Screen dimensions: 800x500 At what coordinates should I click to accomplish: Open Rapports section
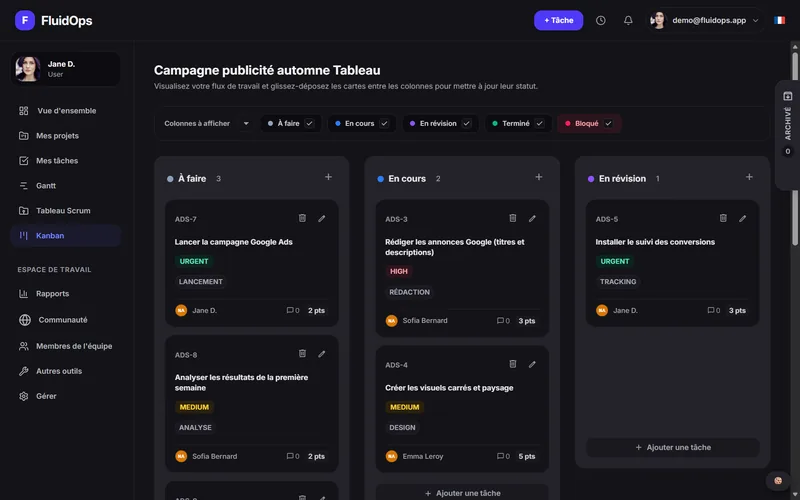point(65,293)
